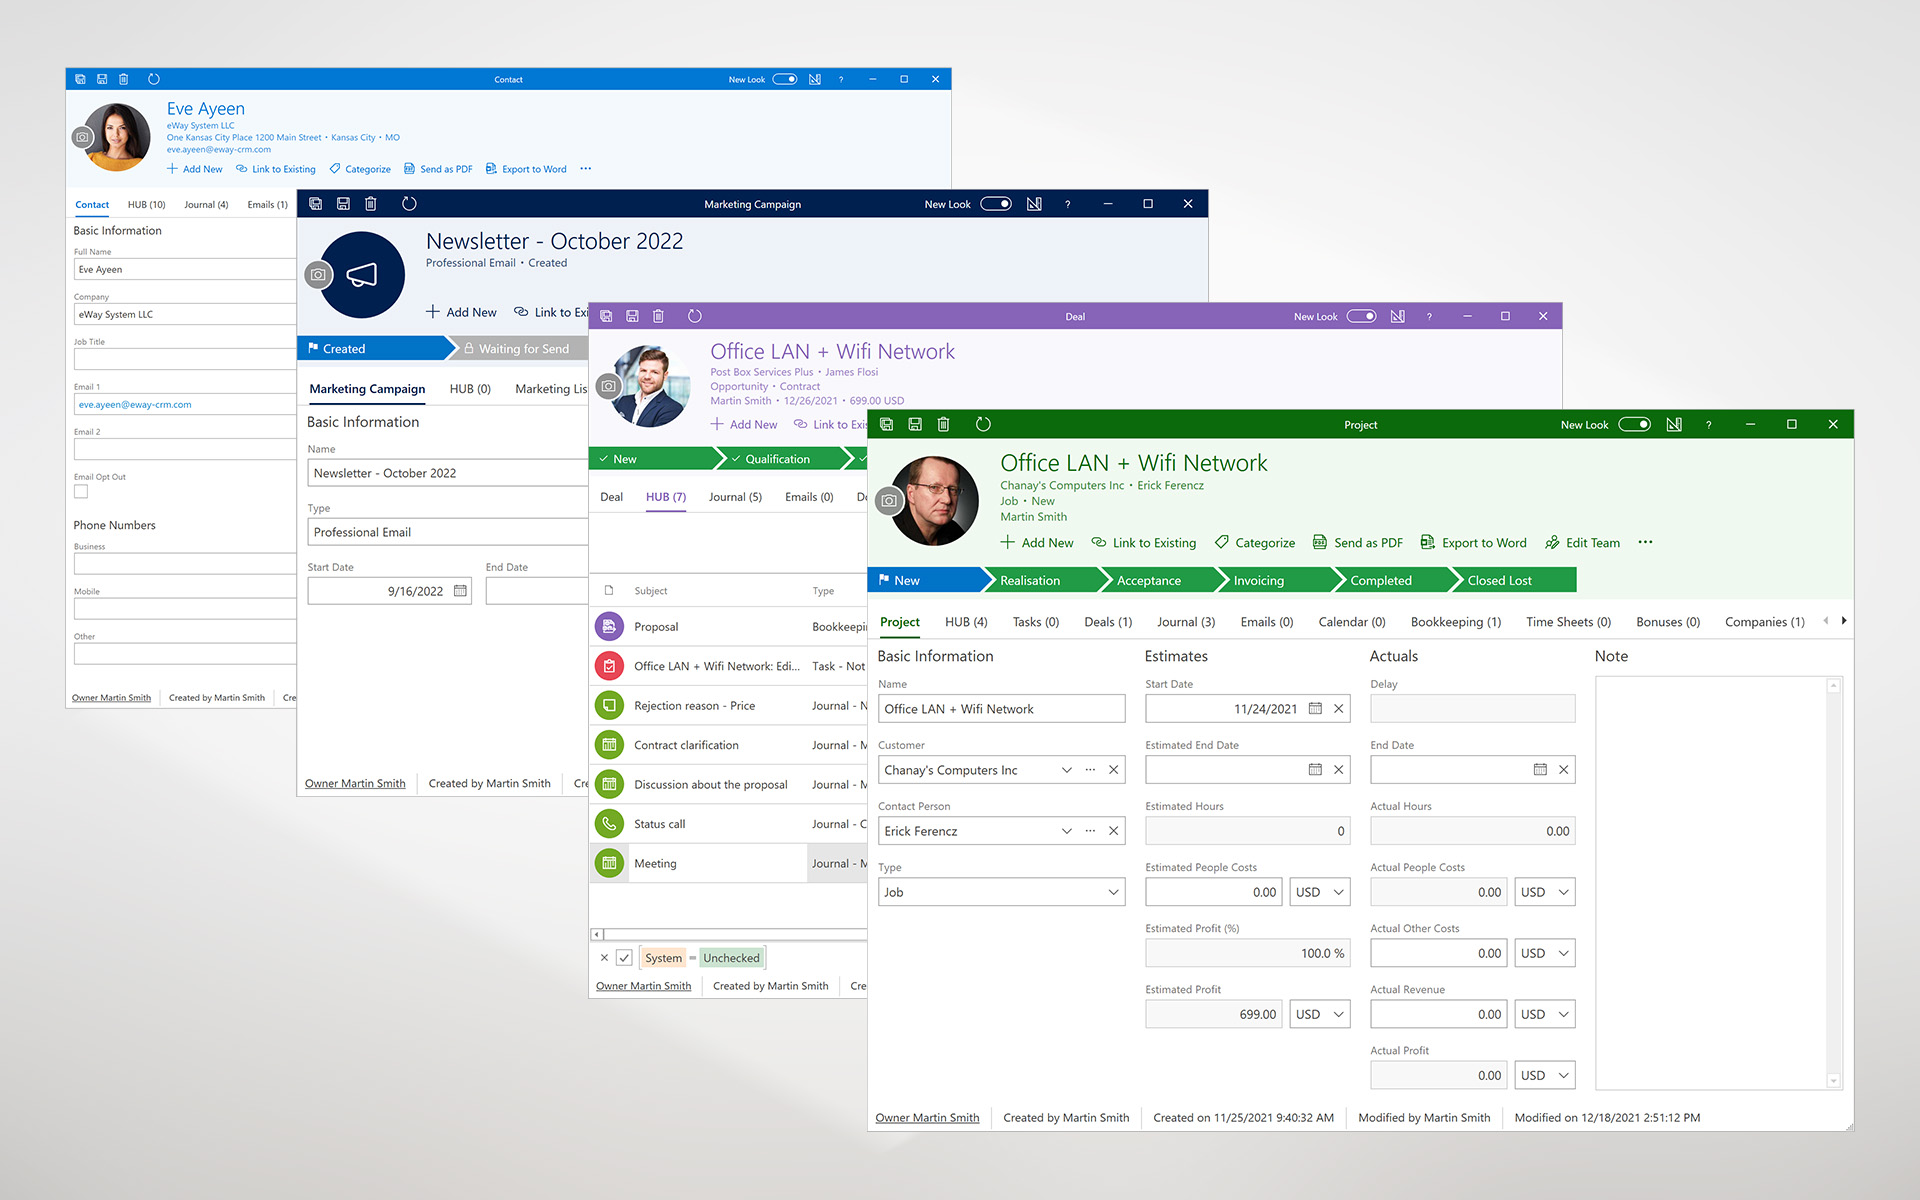Expand Customer dropdown Chanay's Computers Inc
The width and height of the screenshot is (1920, 1200).
click(x=1067, y=770)
